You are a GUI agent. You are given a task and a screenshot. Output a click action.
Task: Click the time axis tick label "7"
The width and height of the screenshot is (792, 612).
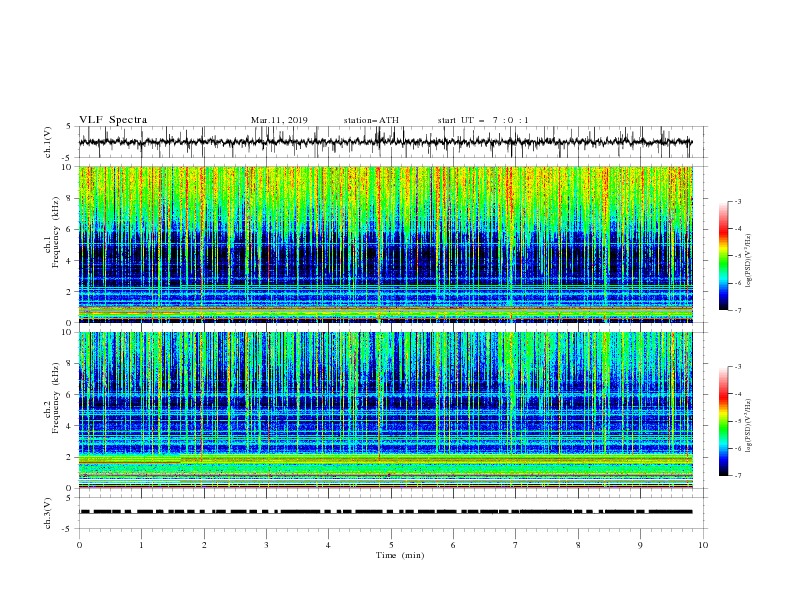pyautogui.click(x=516, y=545)
